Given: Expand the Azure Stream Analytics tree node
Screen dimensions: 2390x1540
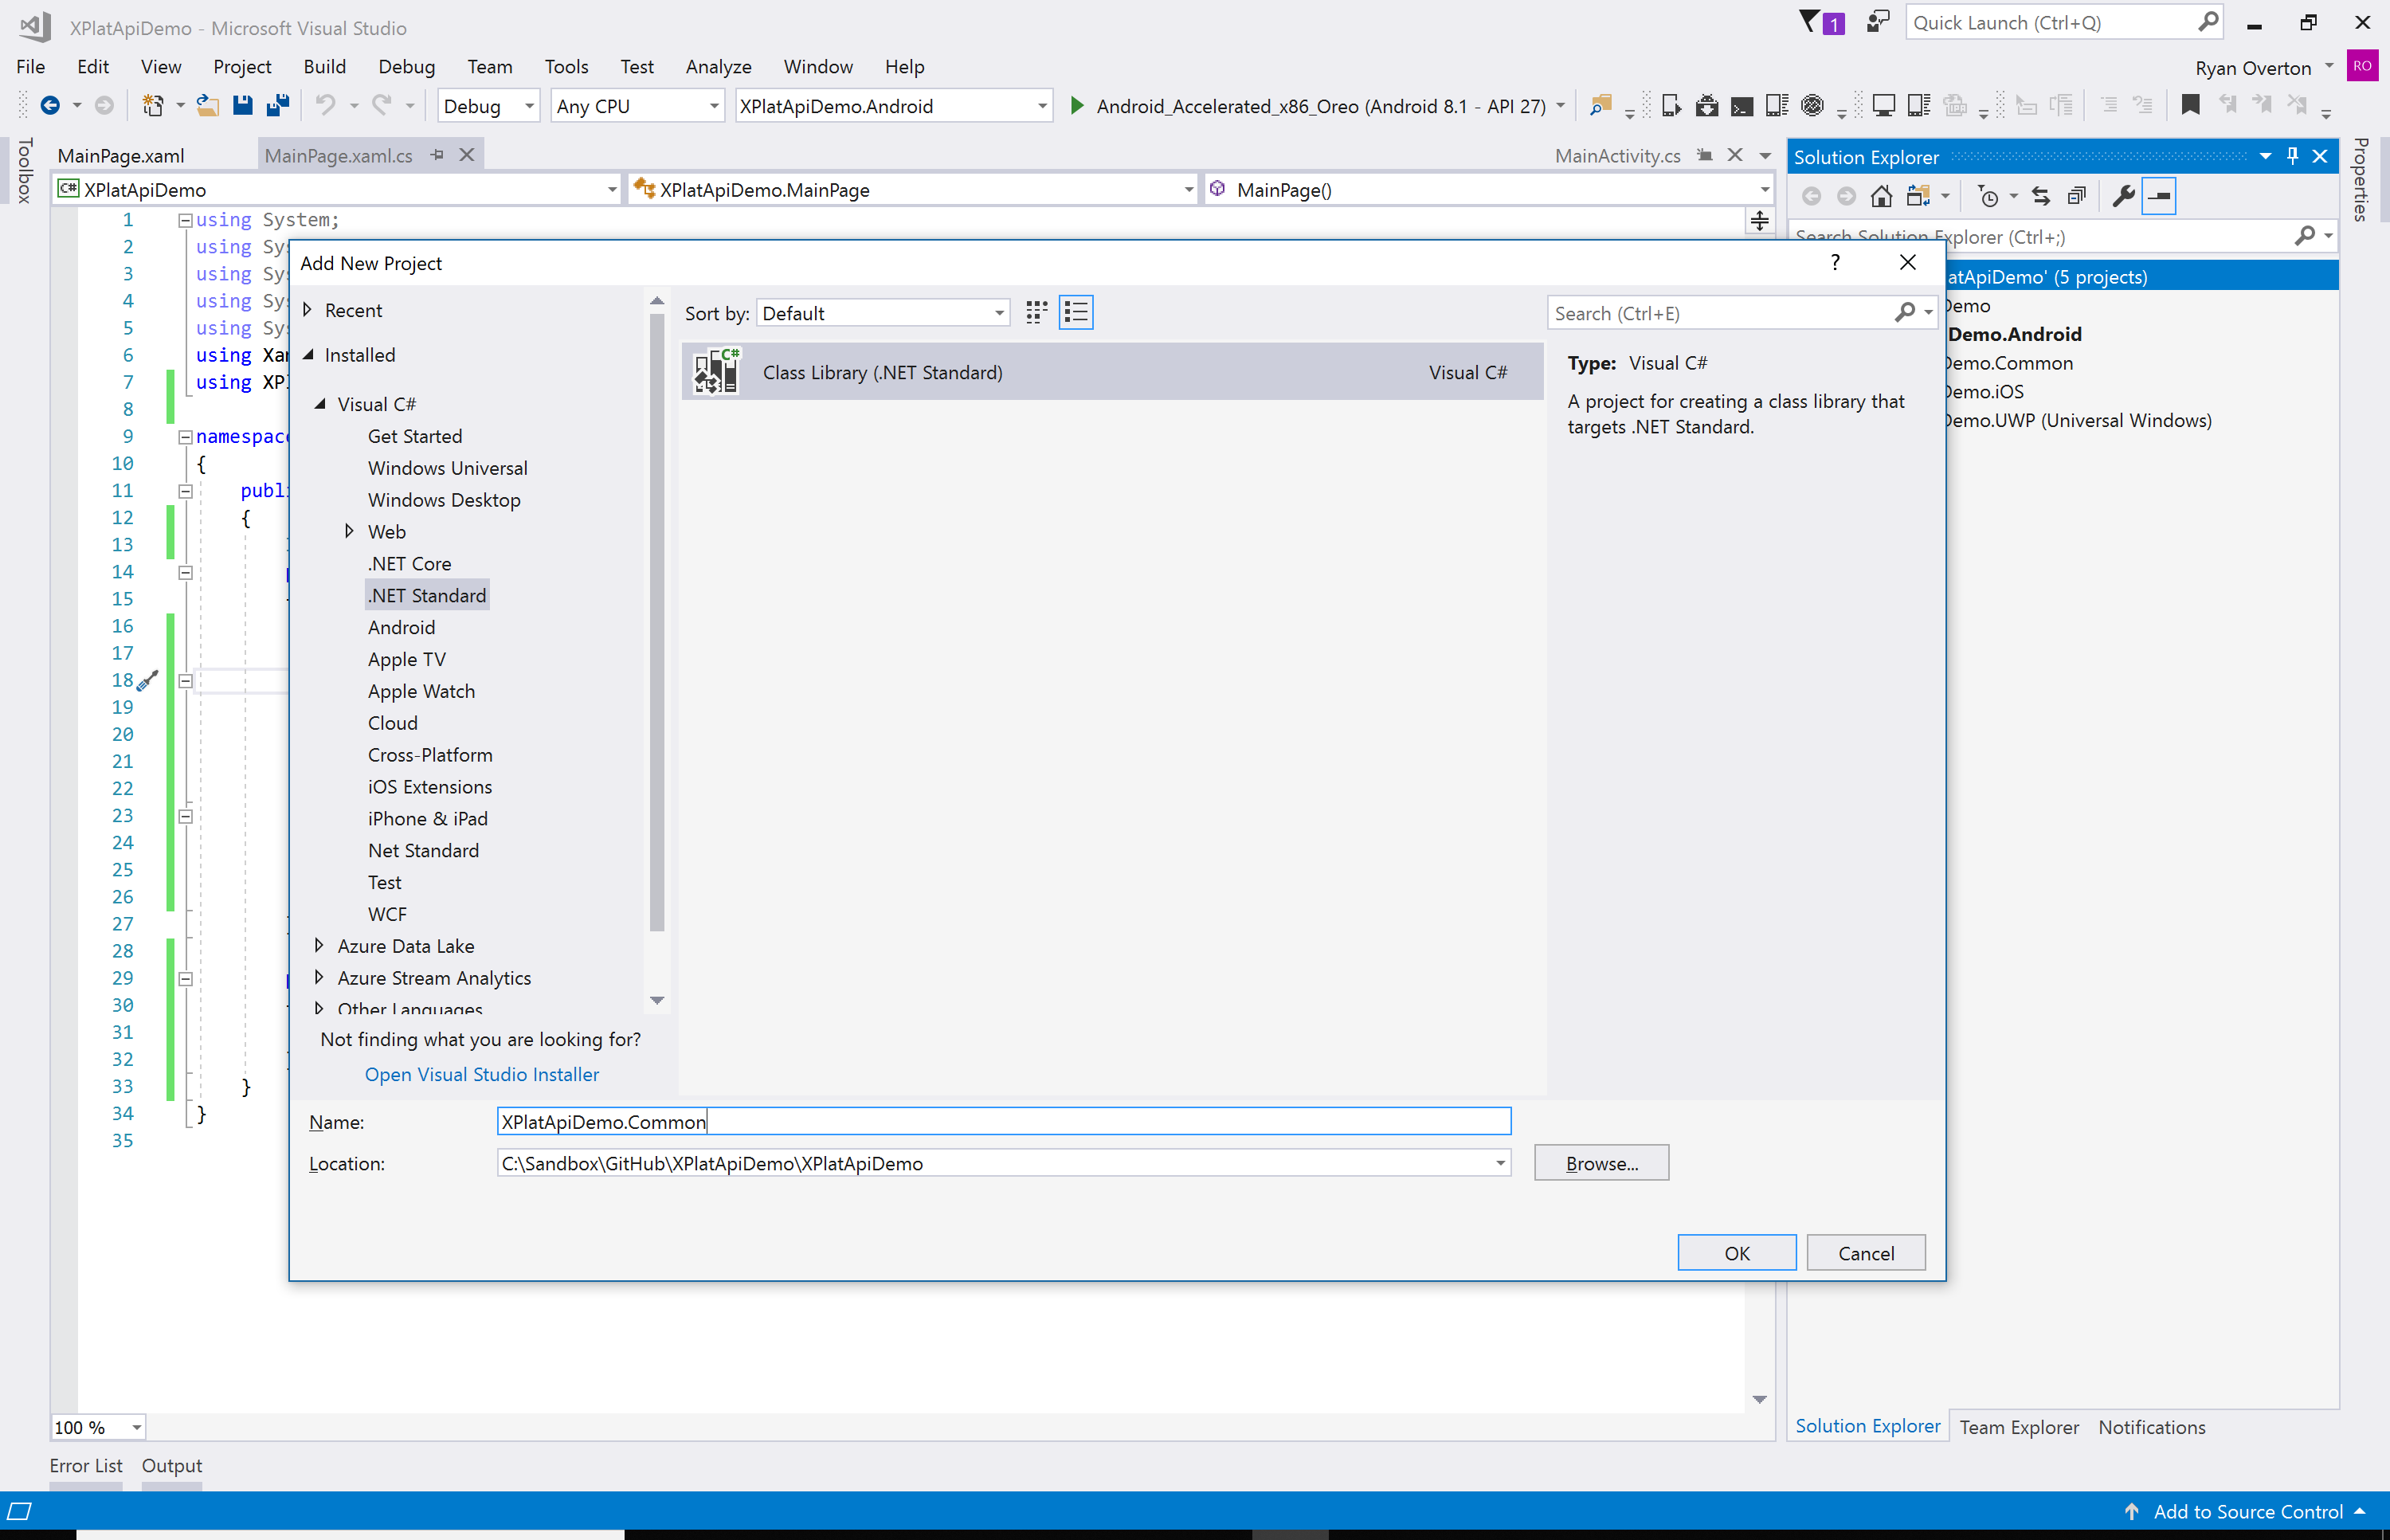Looking at the screenshot, I should pos(319,978).
